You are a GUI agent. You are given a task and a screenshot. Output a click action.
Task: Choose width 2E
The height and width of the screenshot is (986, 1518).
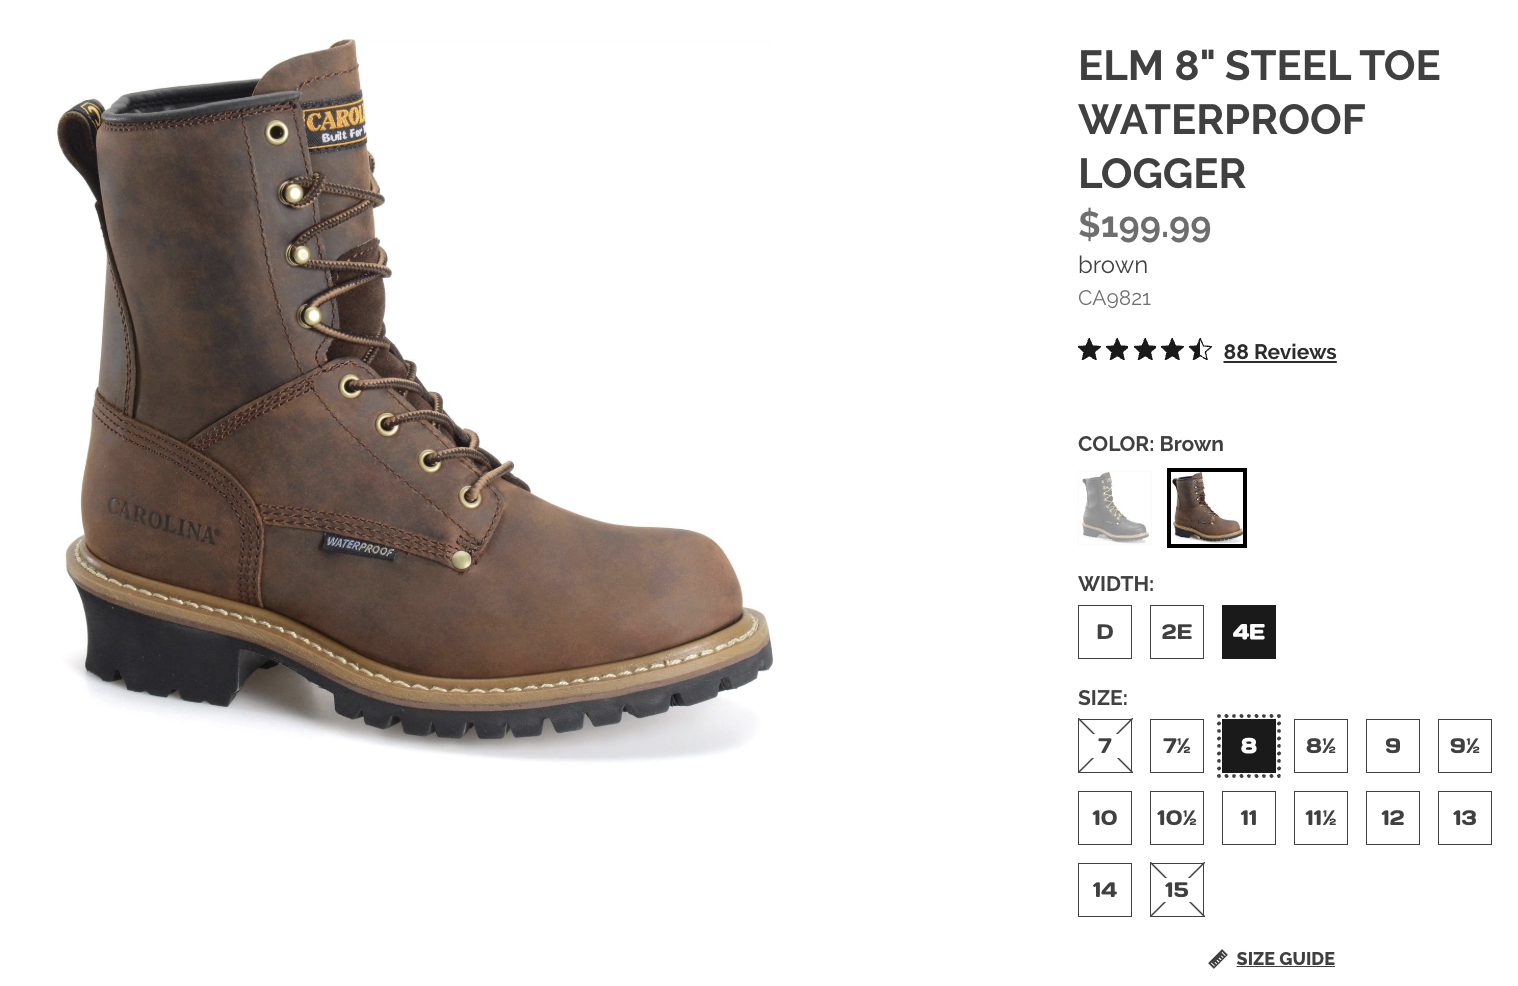(x=1177, y=632)
